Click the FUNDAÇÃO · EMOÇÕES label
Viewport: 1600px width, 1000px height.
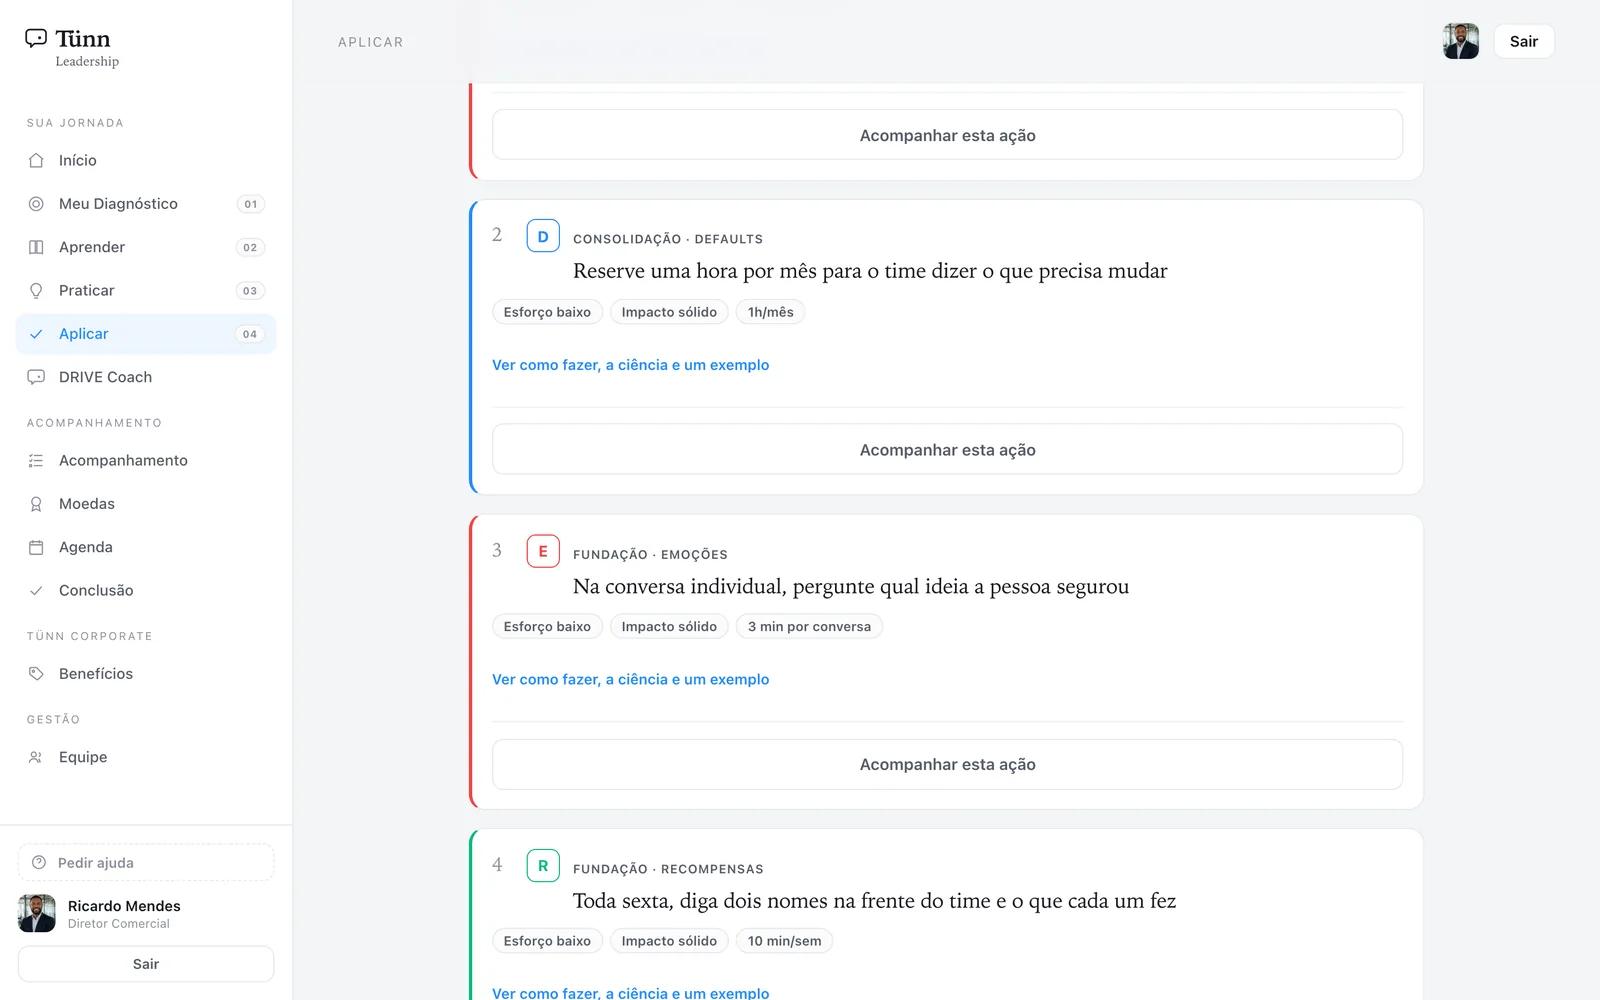650,555
